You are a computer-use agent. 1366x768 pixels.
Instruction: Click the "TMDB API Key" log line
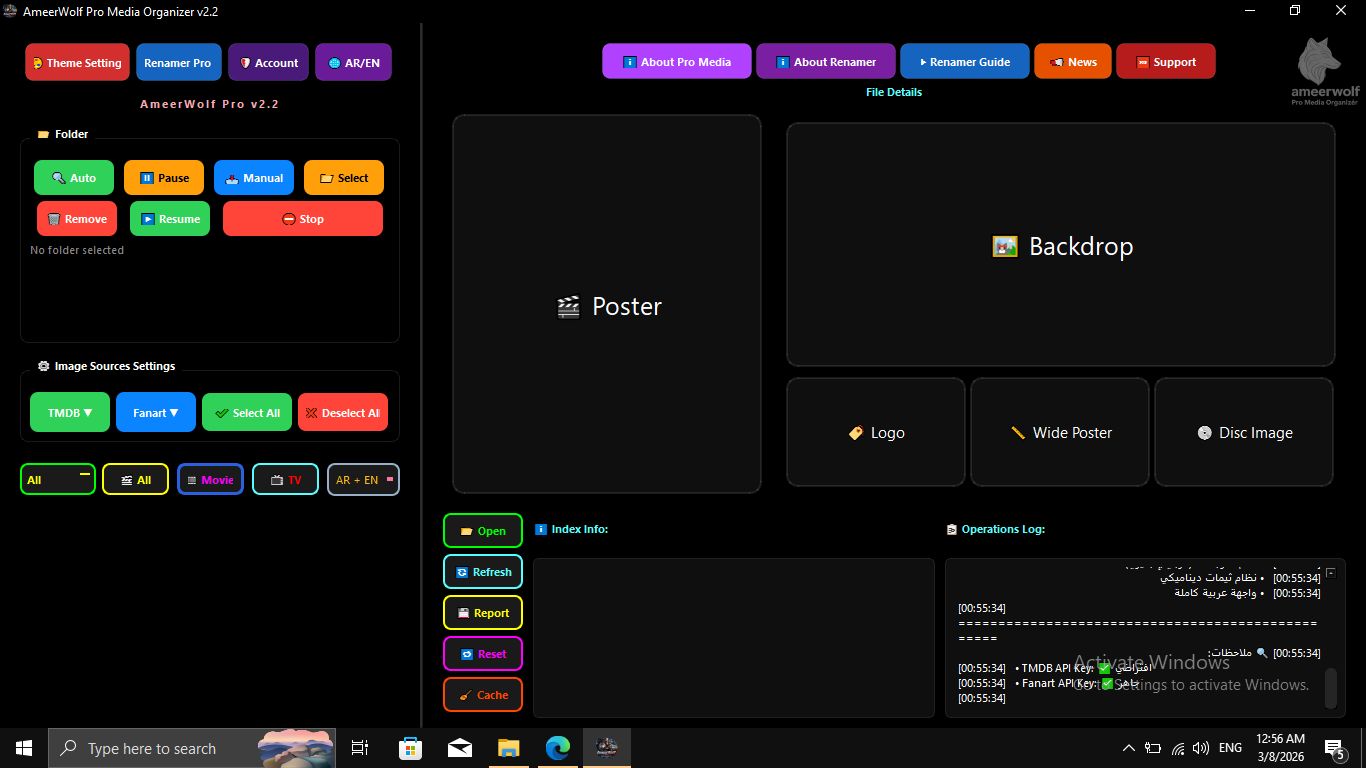click(1055, 668)
